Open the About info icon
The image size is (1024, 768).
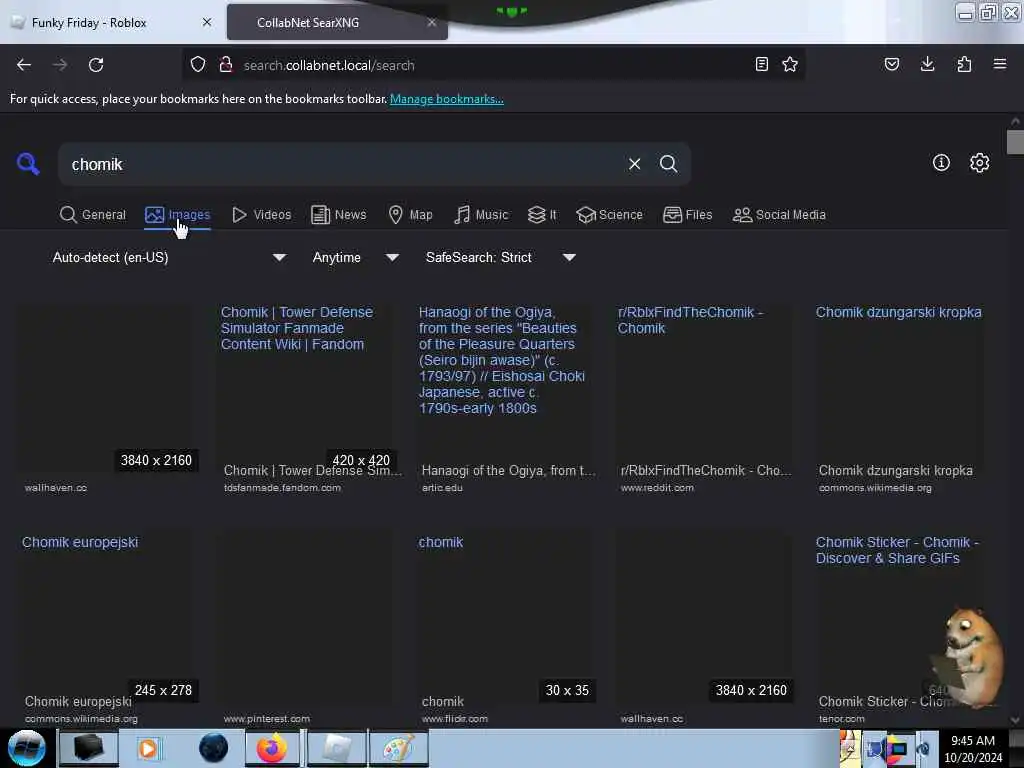coord(941,163)
